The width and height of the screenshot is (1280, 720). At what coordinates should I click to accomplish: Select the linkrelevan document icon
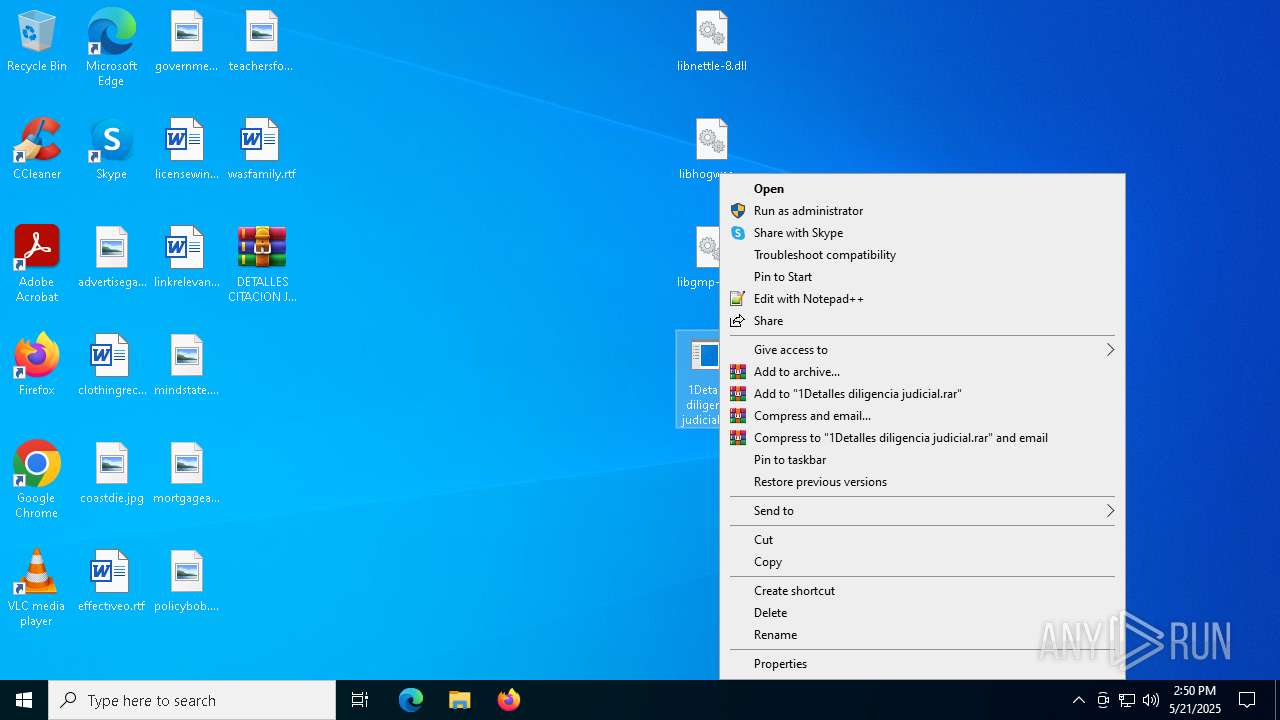[186, 258]
